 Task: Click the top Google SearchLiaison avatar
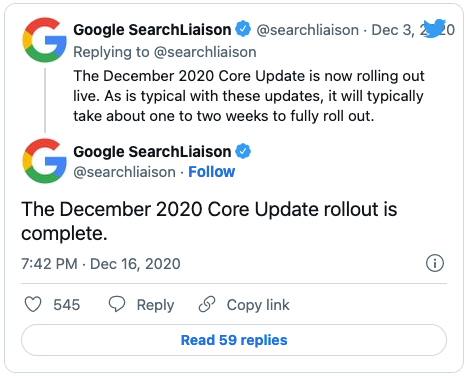(44, 40)
